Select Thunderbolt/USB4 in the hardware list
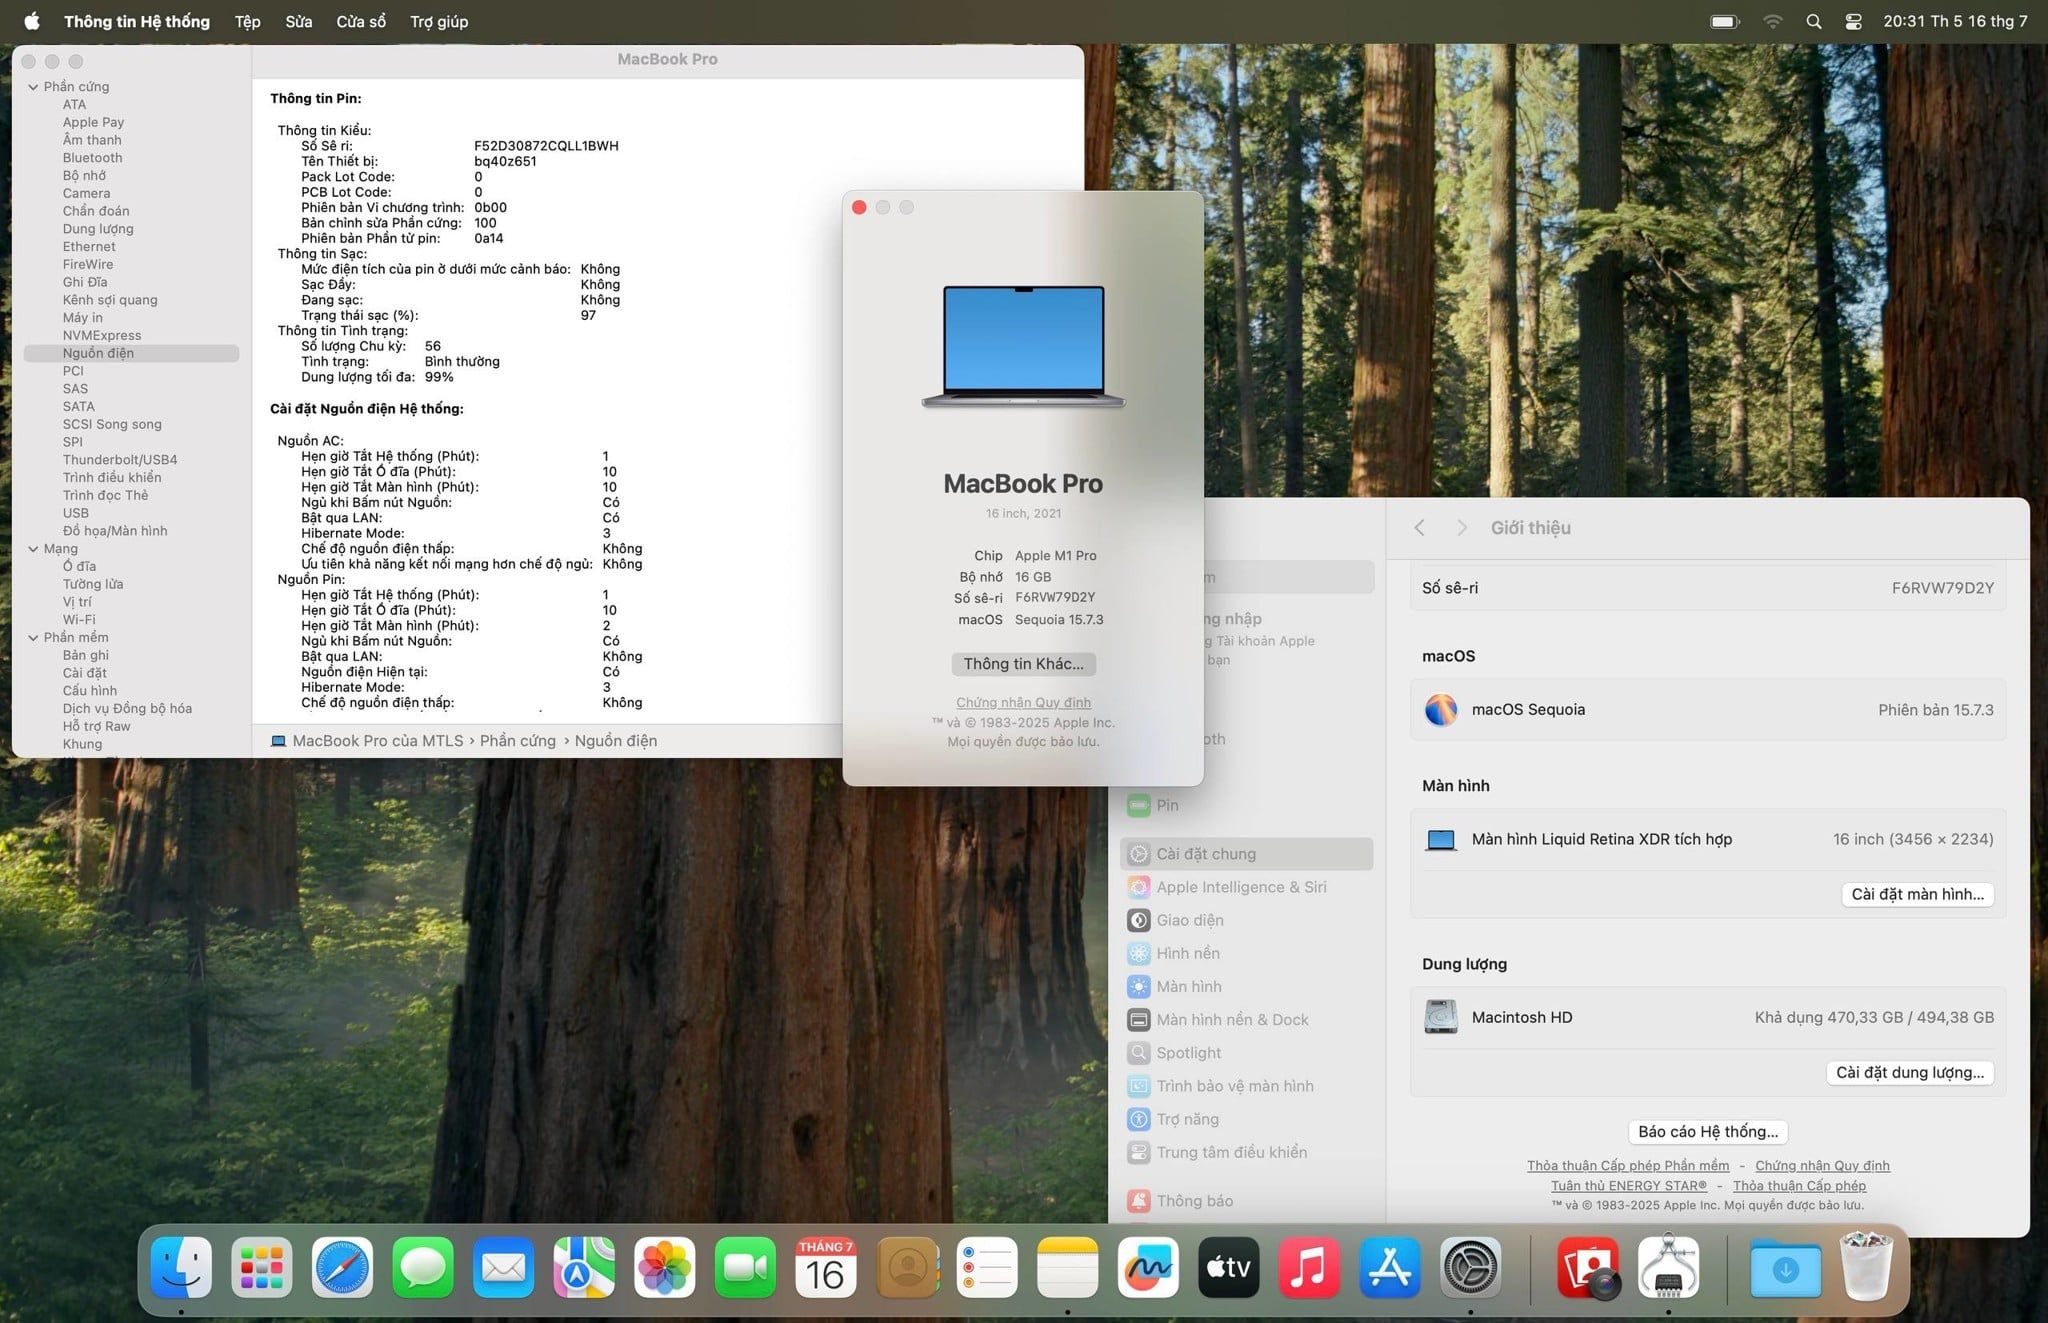The height and width of the screenshot is (1323, 2048). click(120, 460)
